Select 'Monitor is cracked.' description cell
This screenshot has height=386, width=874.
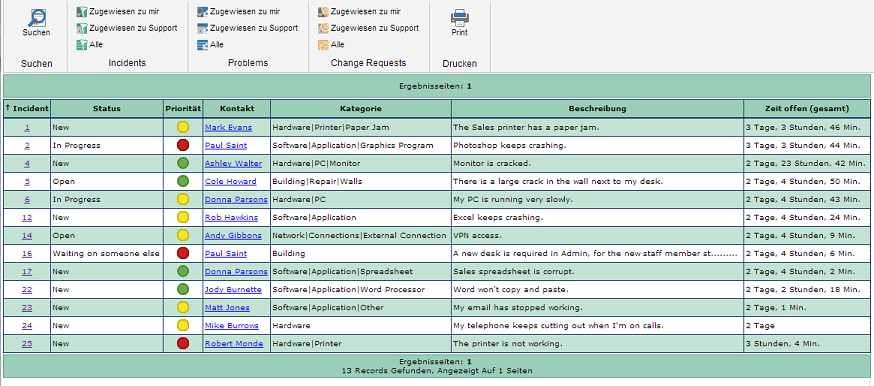(598, 164)
